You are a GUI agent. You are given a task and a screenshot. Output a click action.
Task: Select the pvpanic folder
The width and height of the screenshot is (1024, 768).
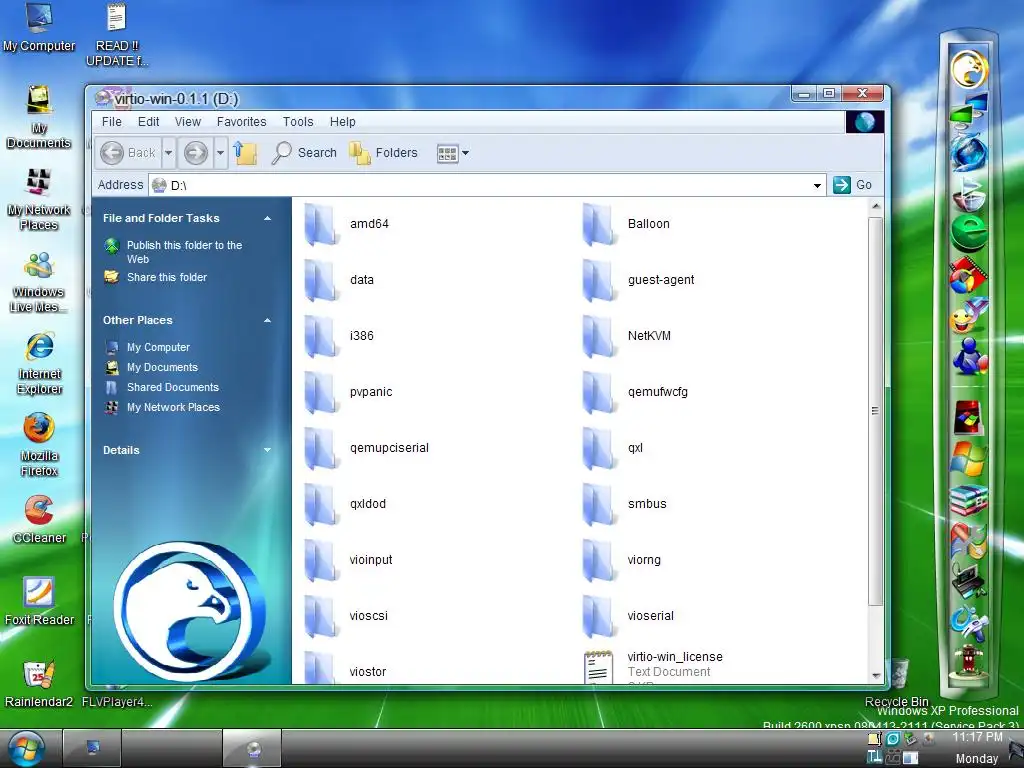(349, 392)
